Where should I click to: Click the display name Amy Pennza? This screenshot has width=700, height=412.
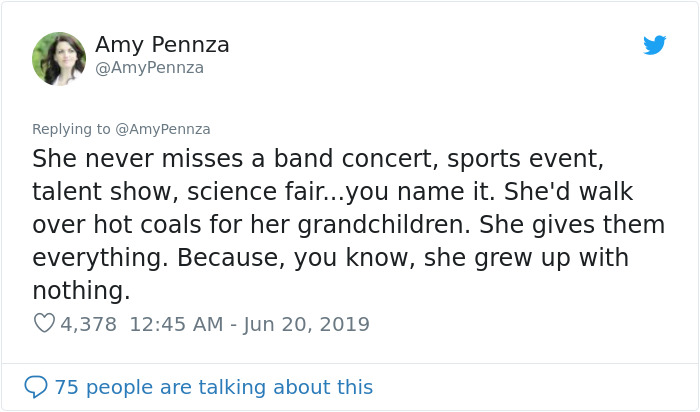click(x=162, y=45)
